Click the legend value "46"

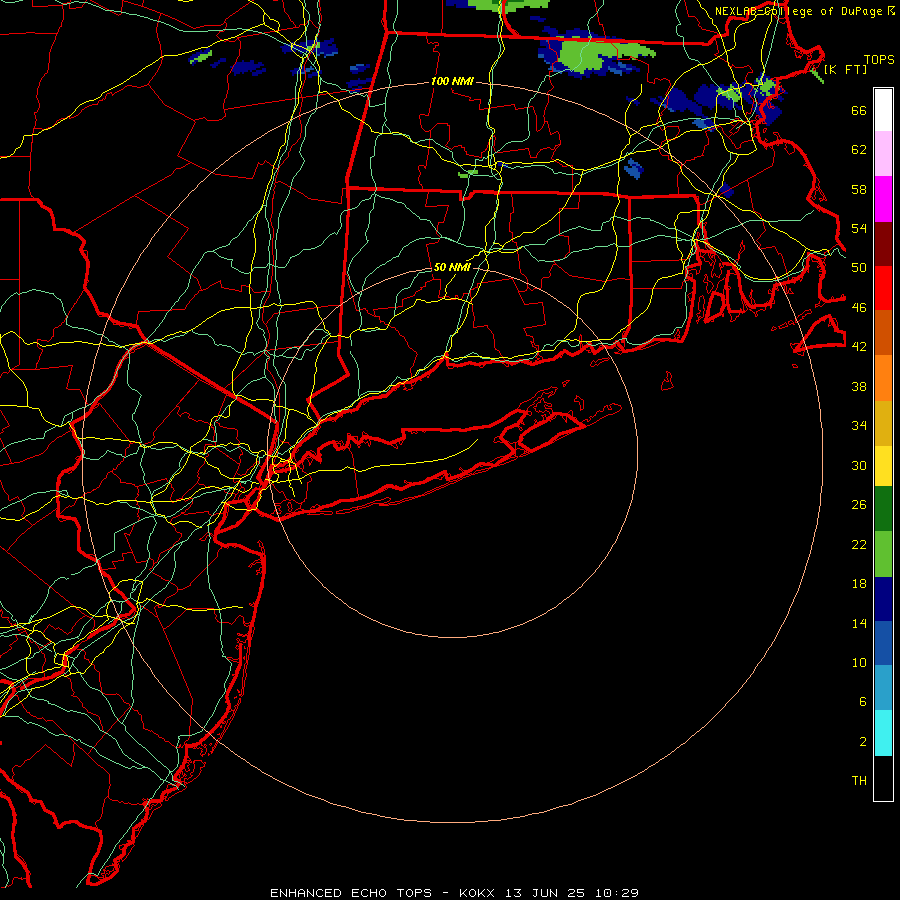pos(859,308)
